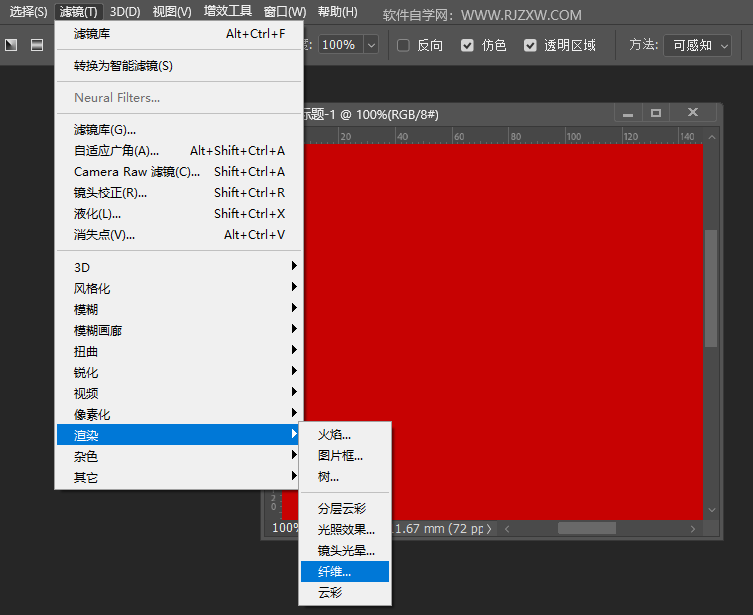Open status bar info arrow after 72 ppi
Screen dimensions: 753x615
coord(489,529)
